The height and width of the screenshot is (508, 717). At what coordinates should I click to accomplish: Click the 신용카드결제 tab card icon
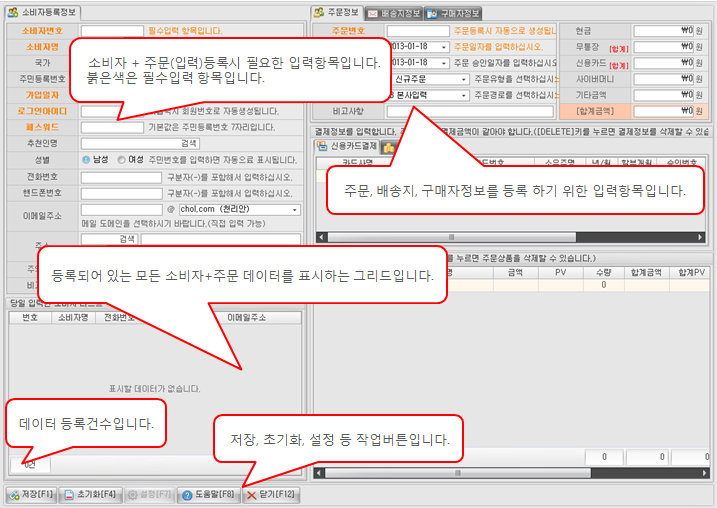[322, 146]
